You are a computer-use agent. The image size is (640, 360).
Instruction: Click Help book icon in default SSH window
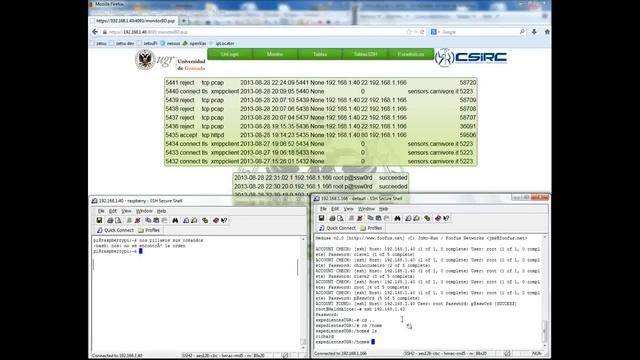(438, 218)
